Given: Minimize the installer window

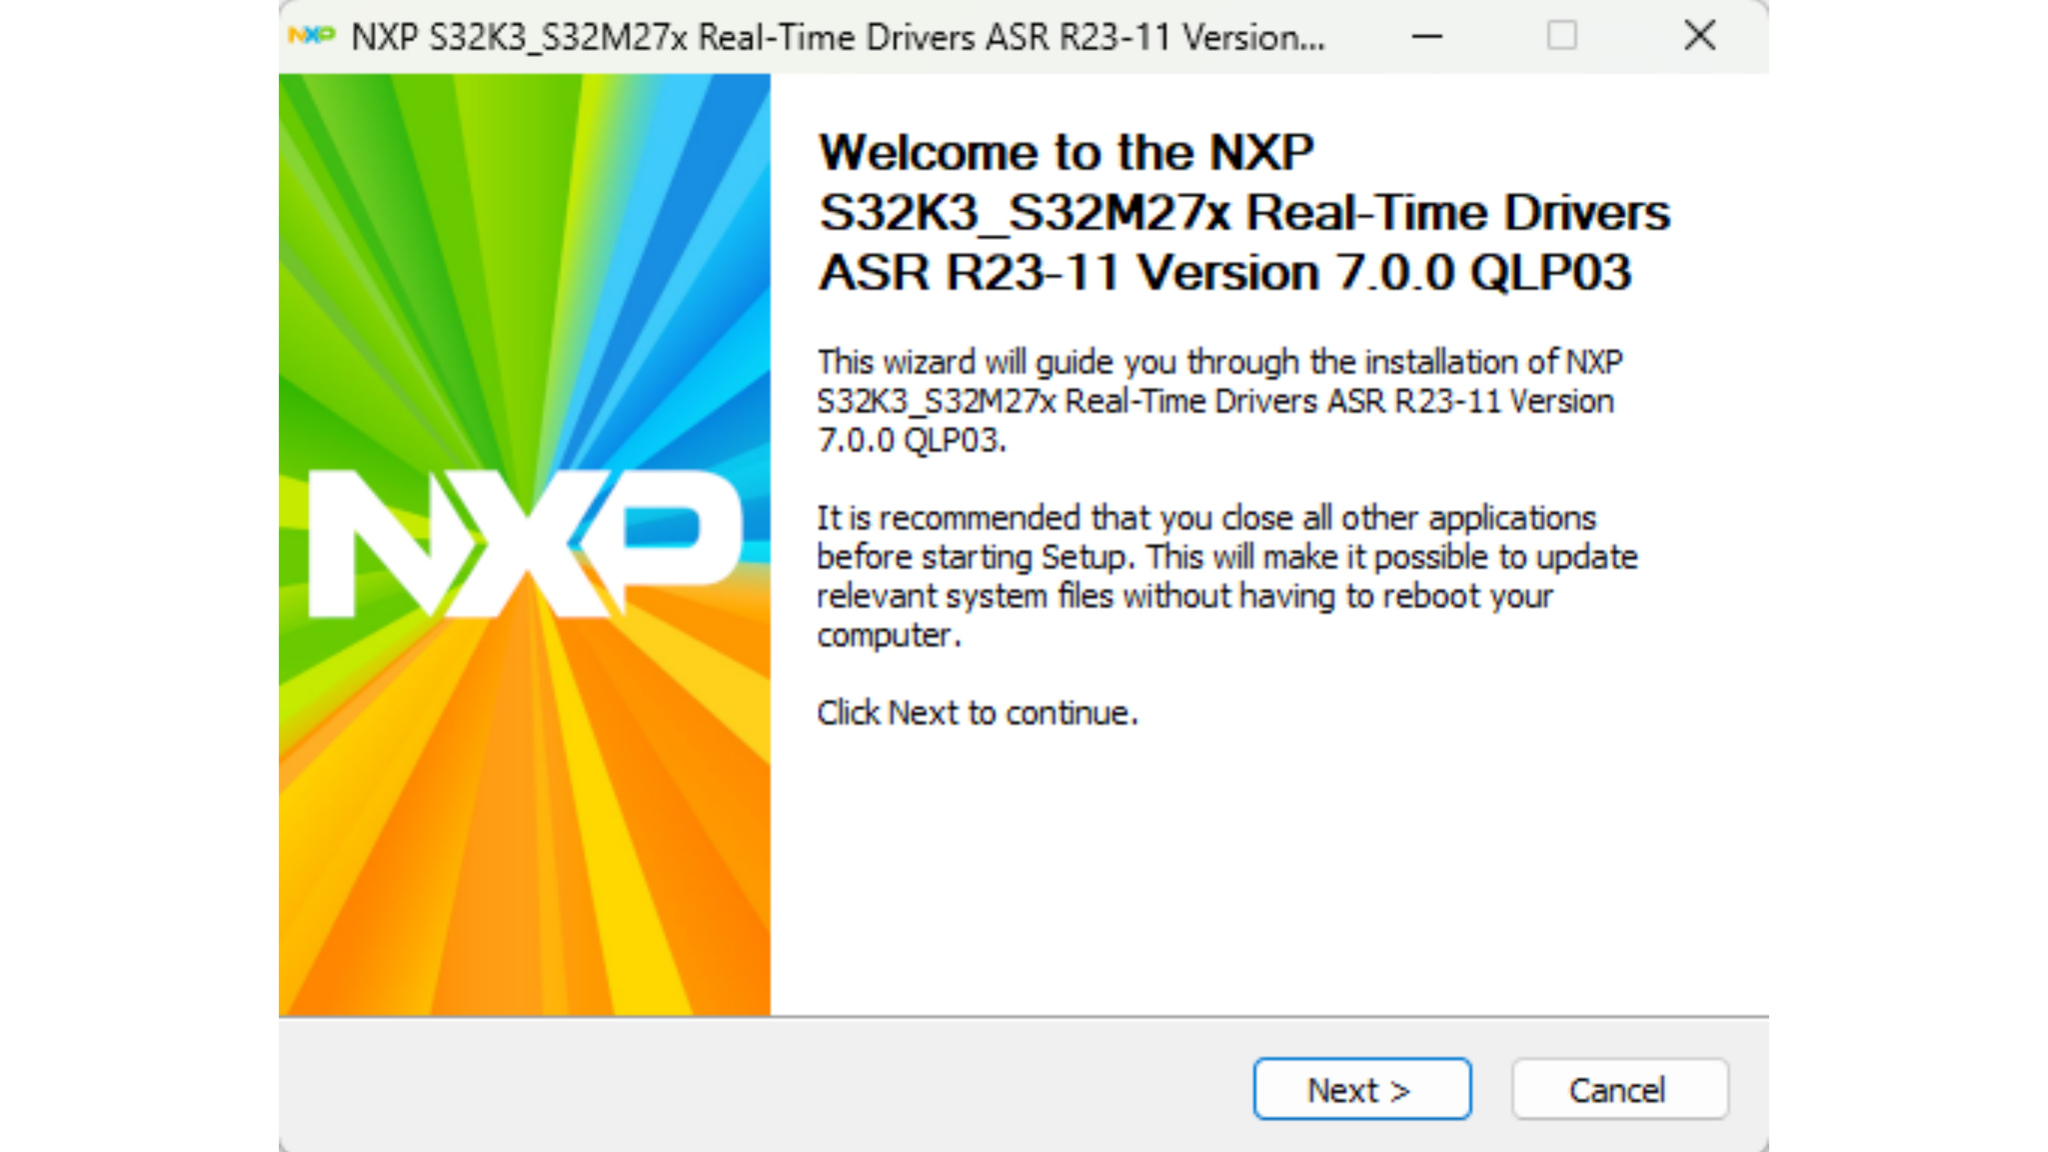Looking at the screenshot, I should pyautogui.click(x=1427, y=37).
